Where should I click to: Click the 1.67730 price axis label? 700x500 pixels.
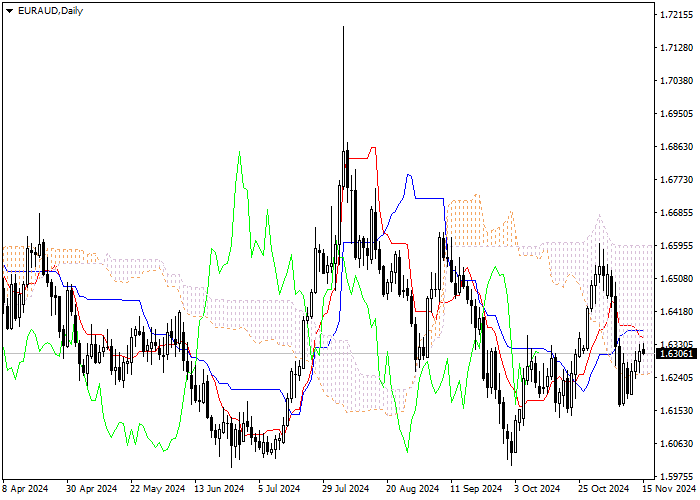pos(677,179)
